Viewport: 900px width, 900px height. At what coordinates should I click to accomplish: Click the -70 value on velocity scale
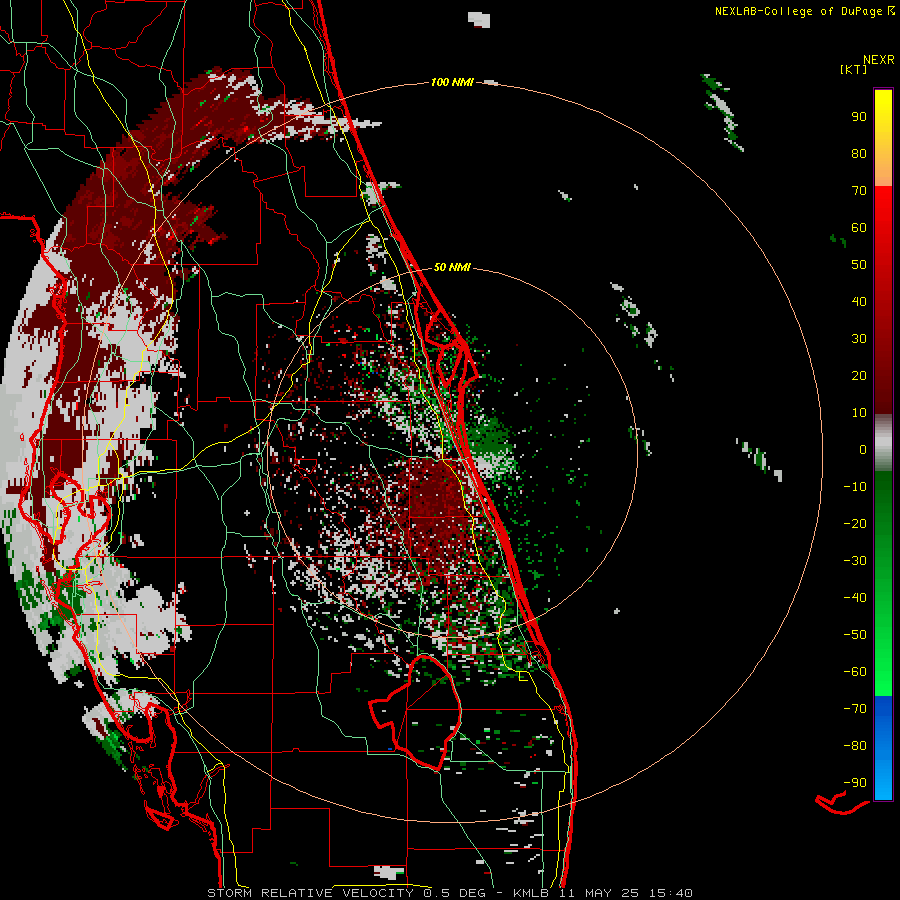point(855,709)
